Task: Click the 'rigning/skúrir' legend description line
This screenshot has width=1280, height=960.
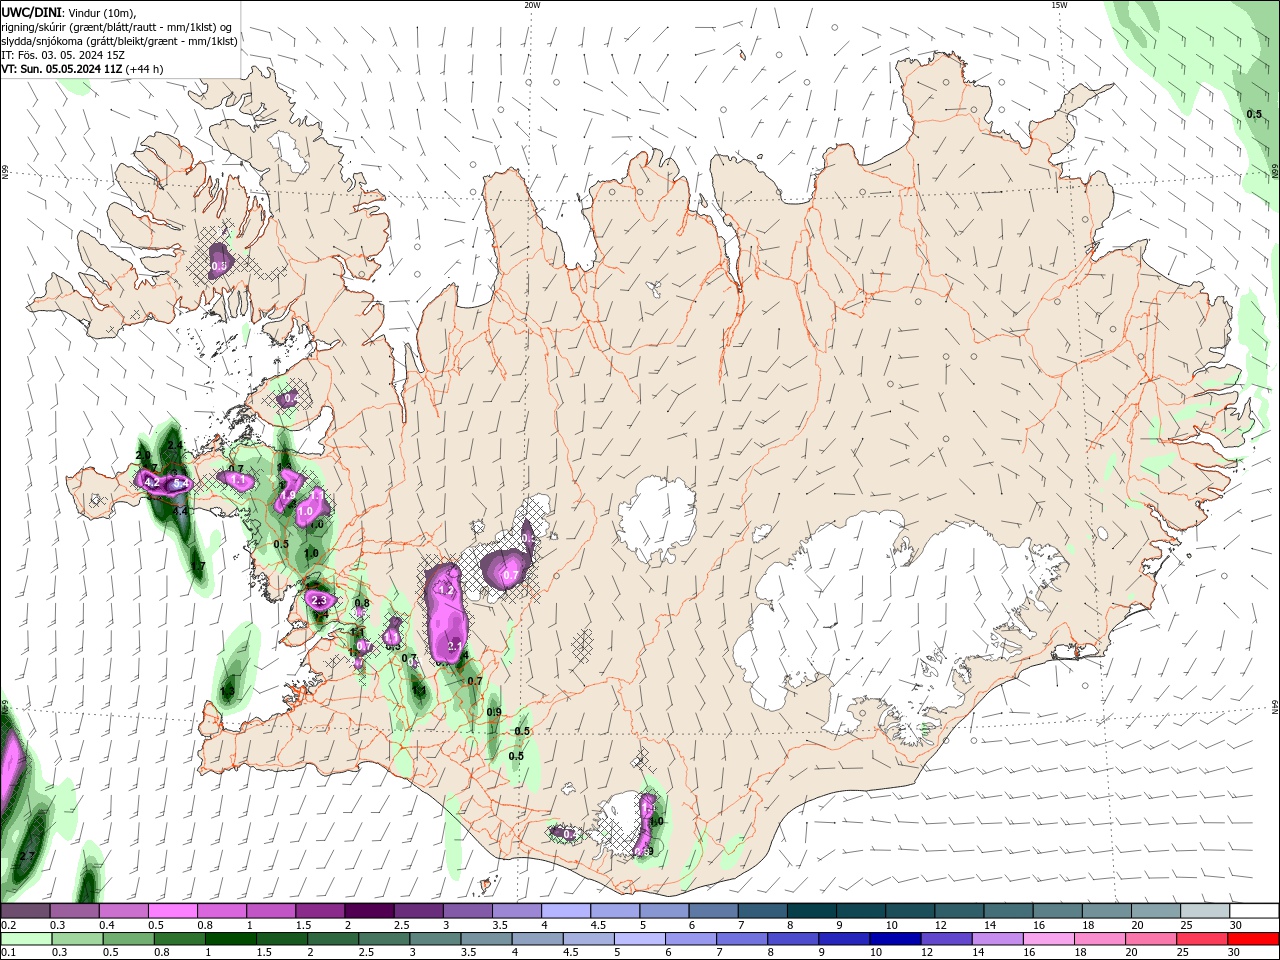Action: (119, 26)
